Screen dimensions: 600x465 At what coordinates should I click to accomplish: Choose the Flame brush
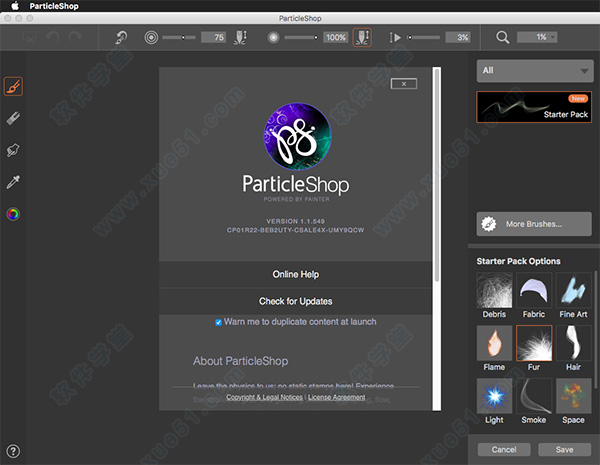pyautogui.click(x=494, y=348)
